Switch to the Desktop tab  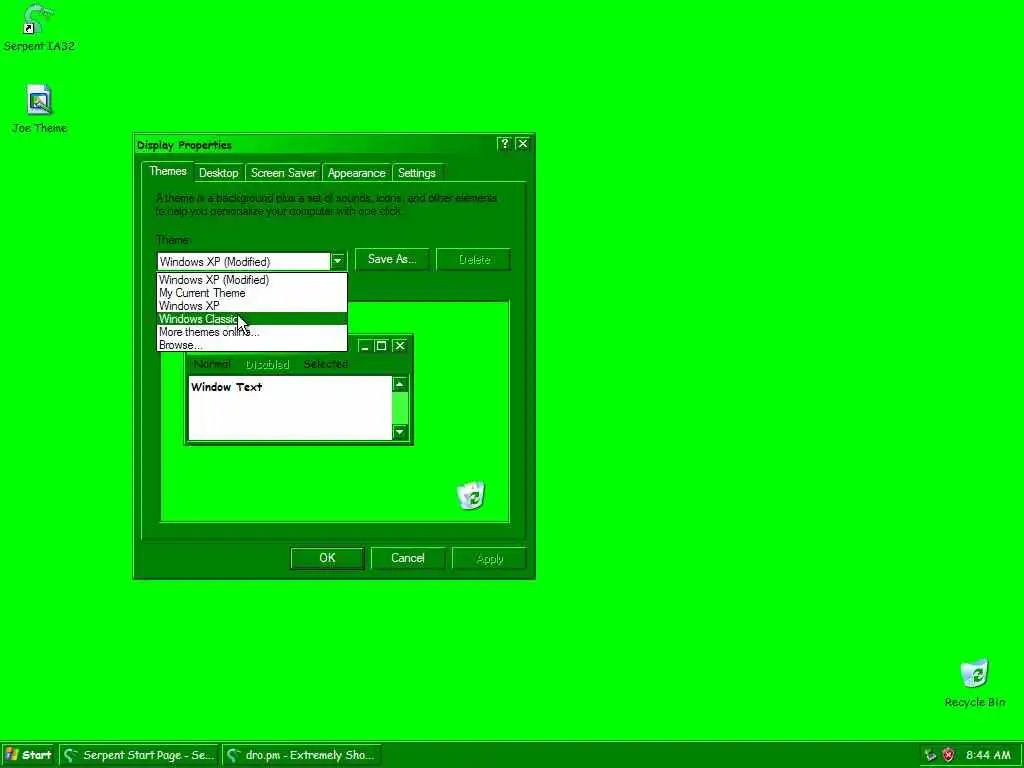[219, 173]
